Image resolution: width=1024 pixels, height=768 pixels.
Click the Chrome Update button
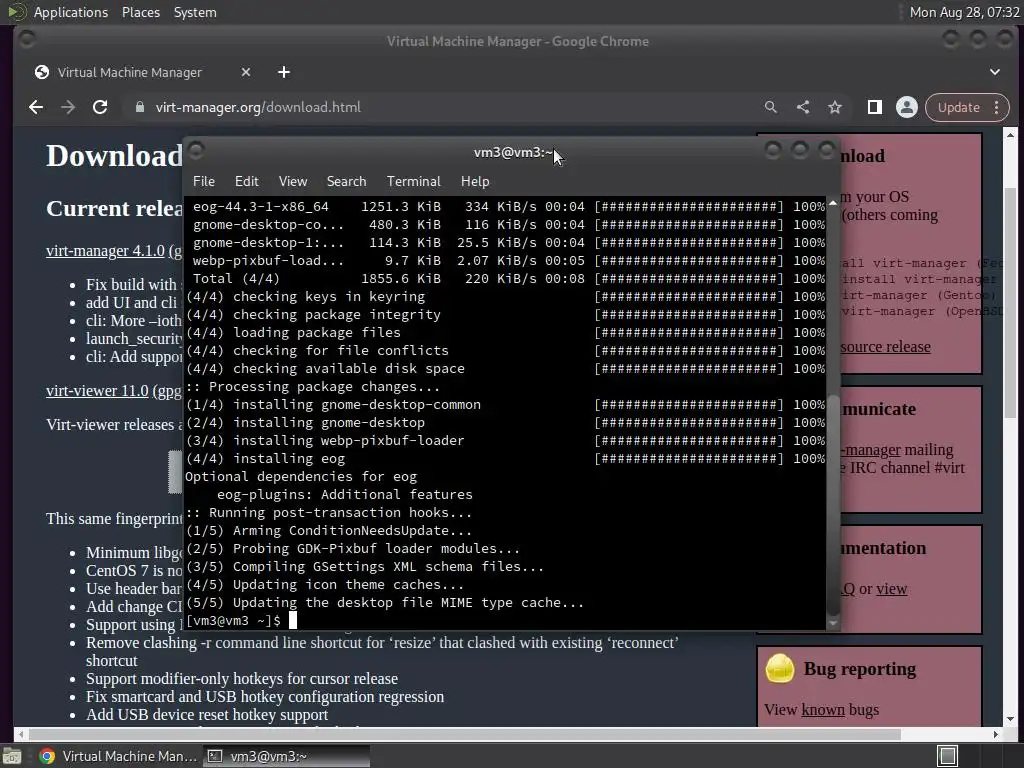(959, 107)
